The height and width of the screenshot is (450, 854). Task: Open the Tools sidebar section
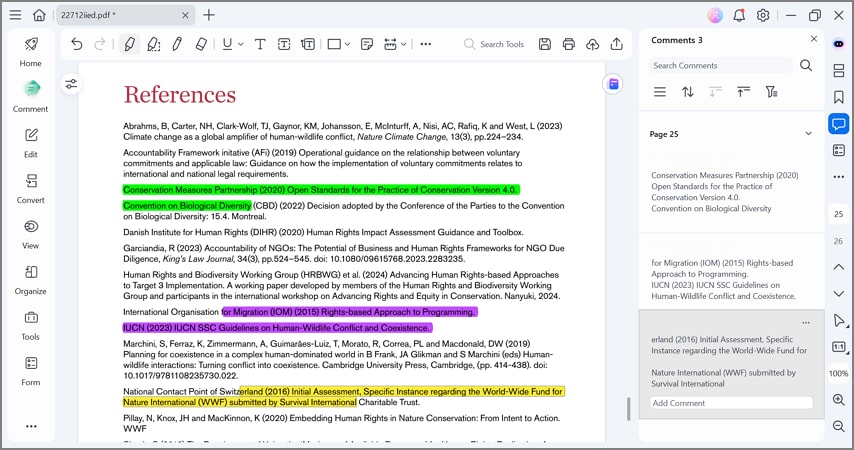[x=30, y=325]
